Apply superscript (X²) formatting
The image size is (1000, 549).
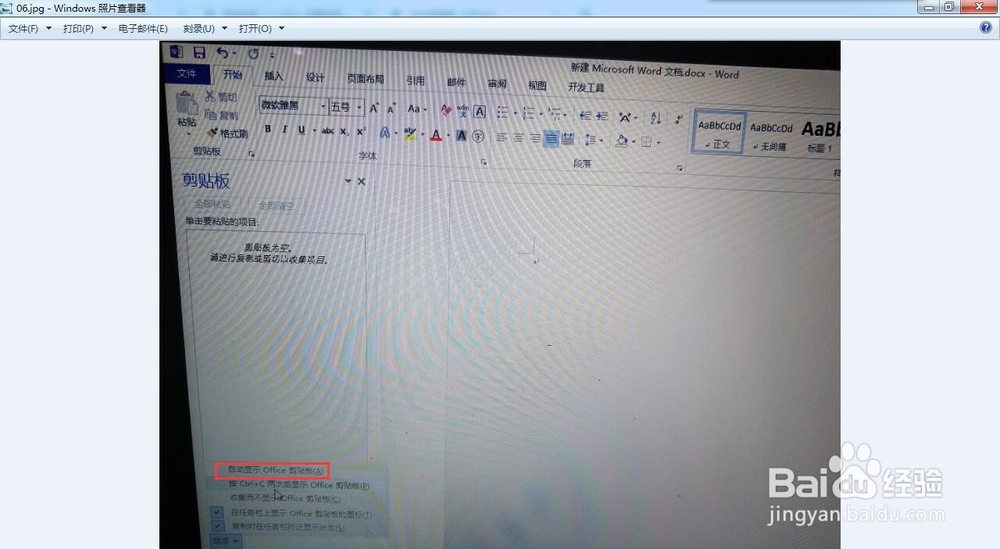tap(360, 131)
